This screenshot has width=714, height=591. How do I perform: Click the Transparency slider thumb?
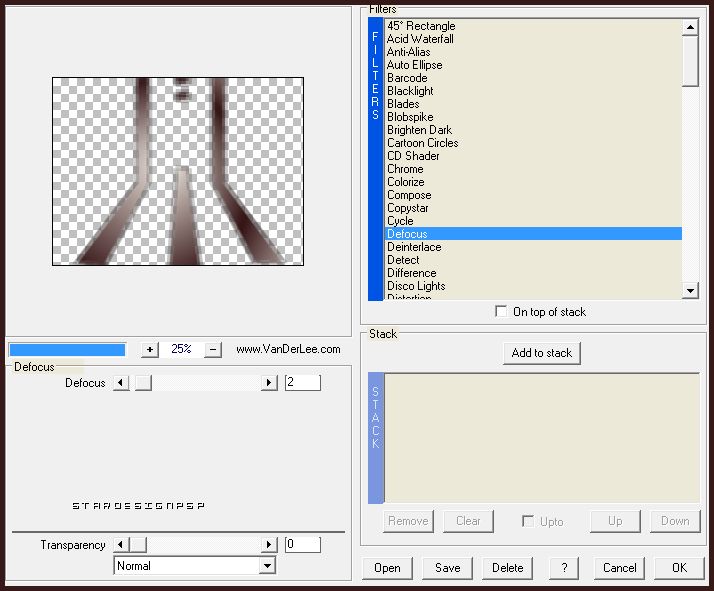pyautogui.click(x=138, y=544)
